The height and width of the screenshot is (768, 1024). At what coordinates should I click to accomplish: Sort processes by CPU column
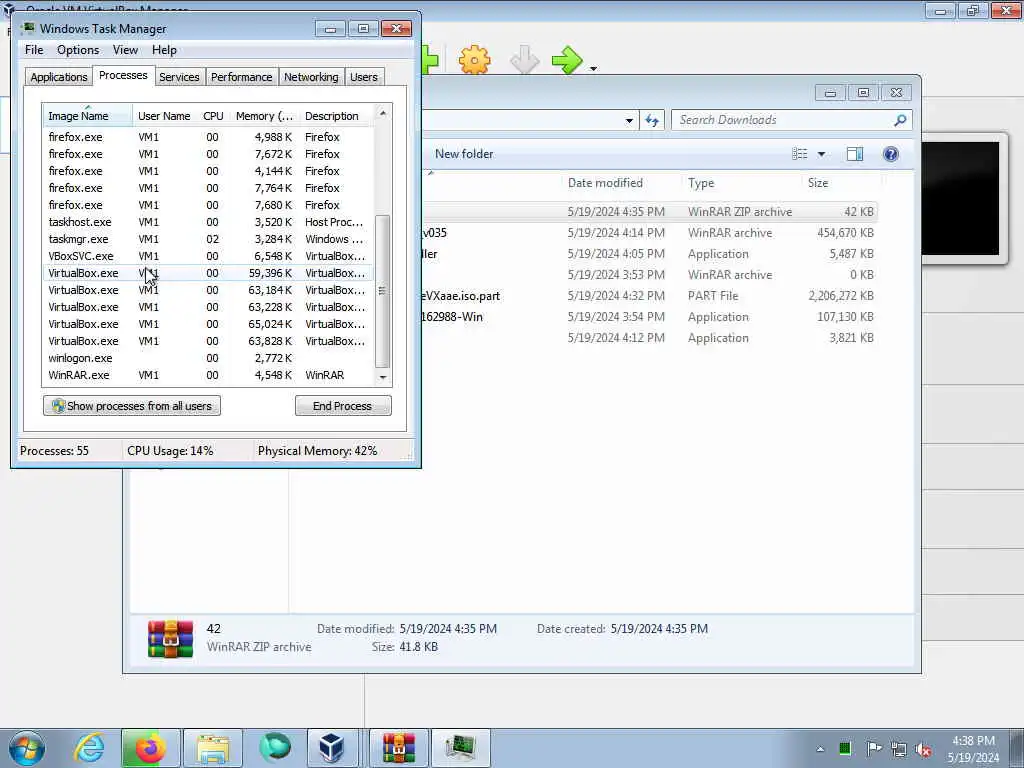213,116
